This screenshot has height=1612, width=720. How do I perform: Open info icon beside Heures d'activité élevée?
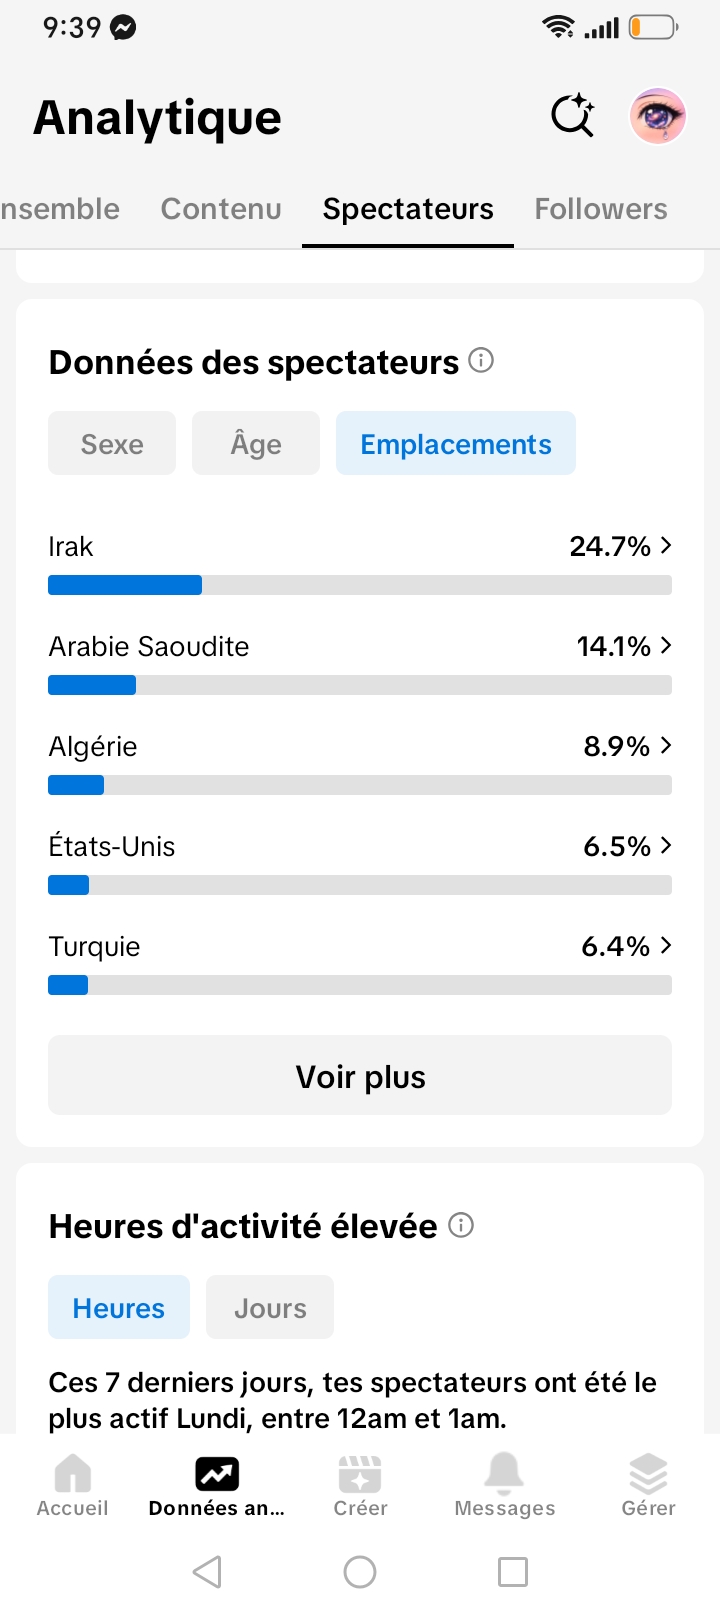pyautogui.click(x=461, y=1225)
